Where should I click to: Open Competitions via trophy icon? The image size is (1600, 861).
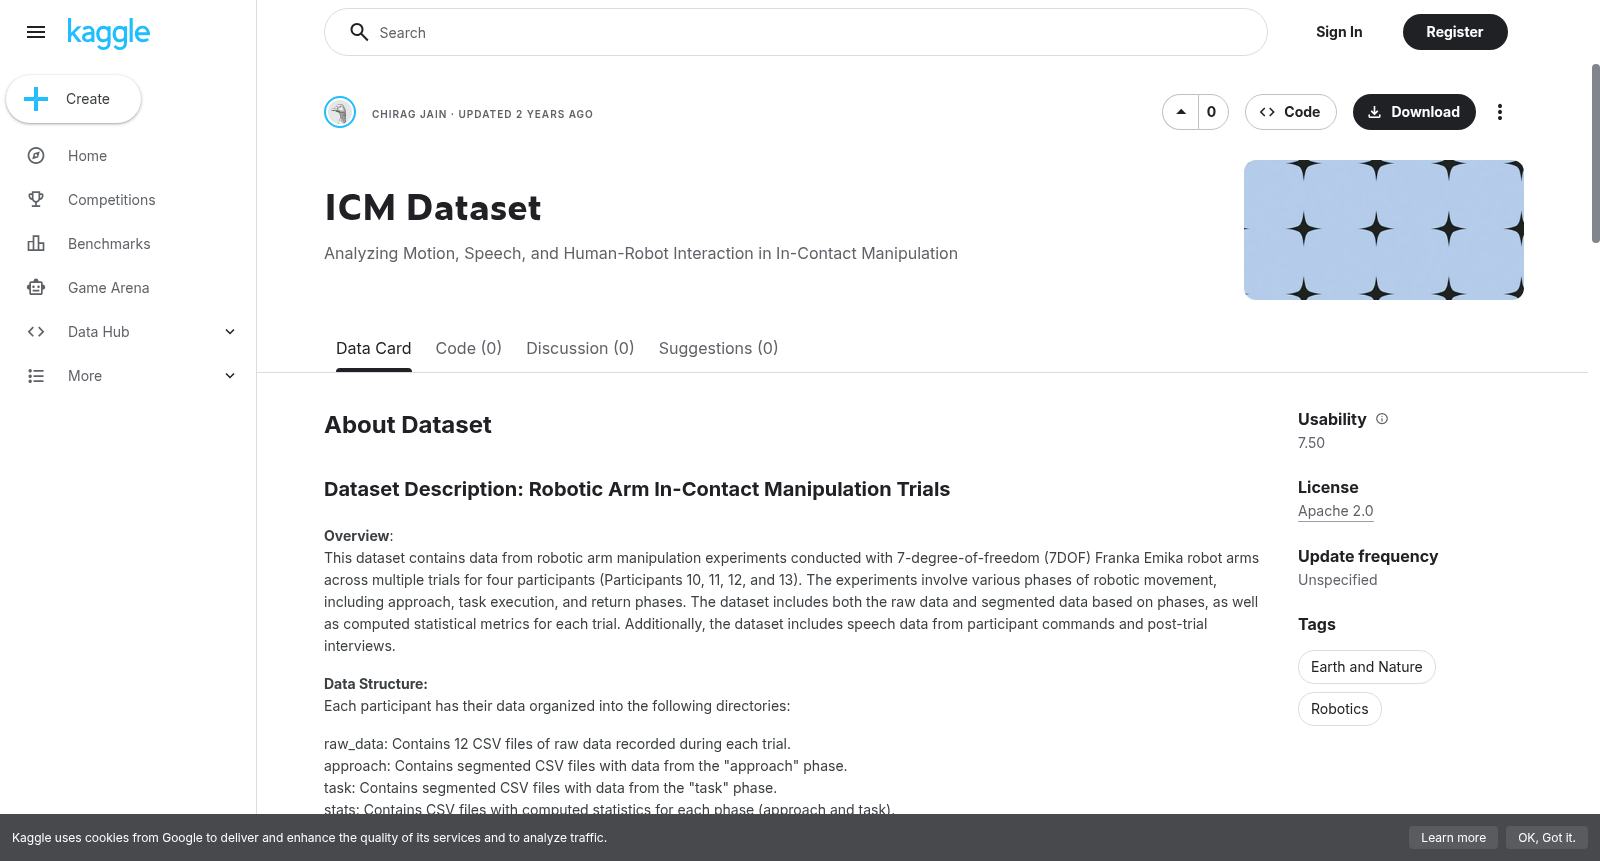36,200
